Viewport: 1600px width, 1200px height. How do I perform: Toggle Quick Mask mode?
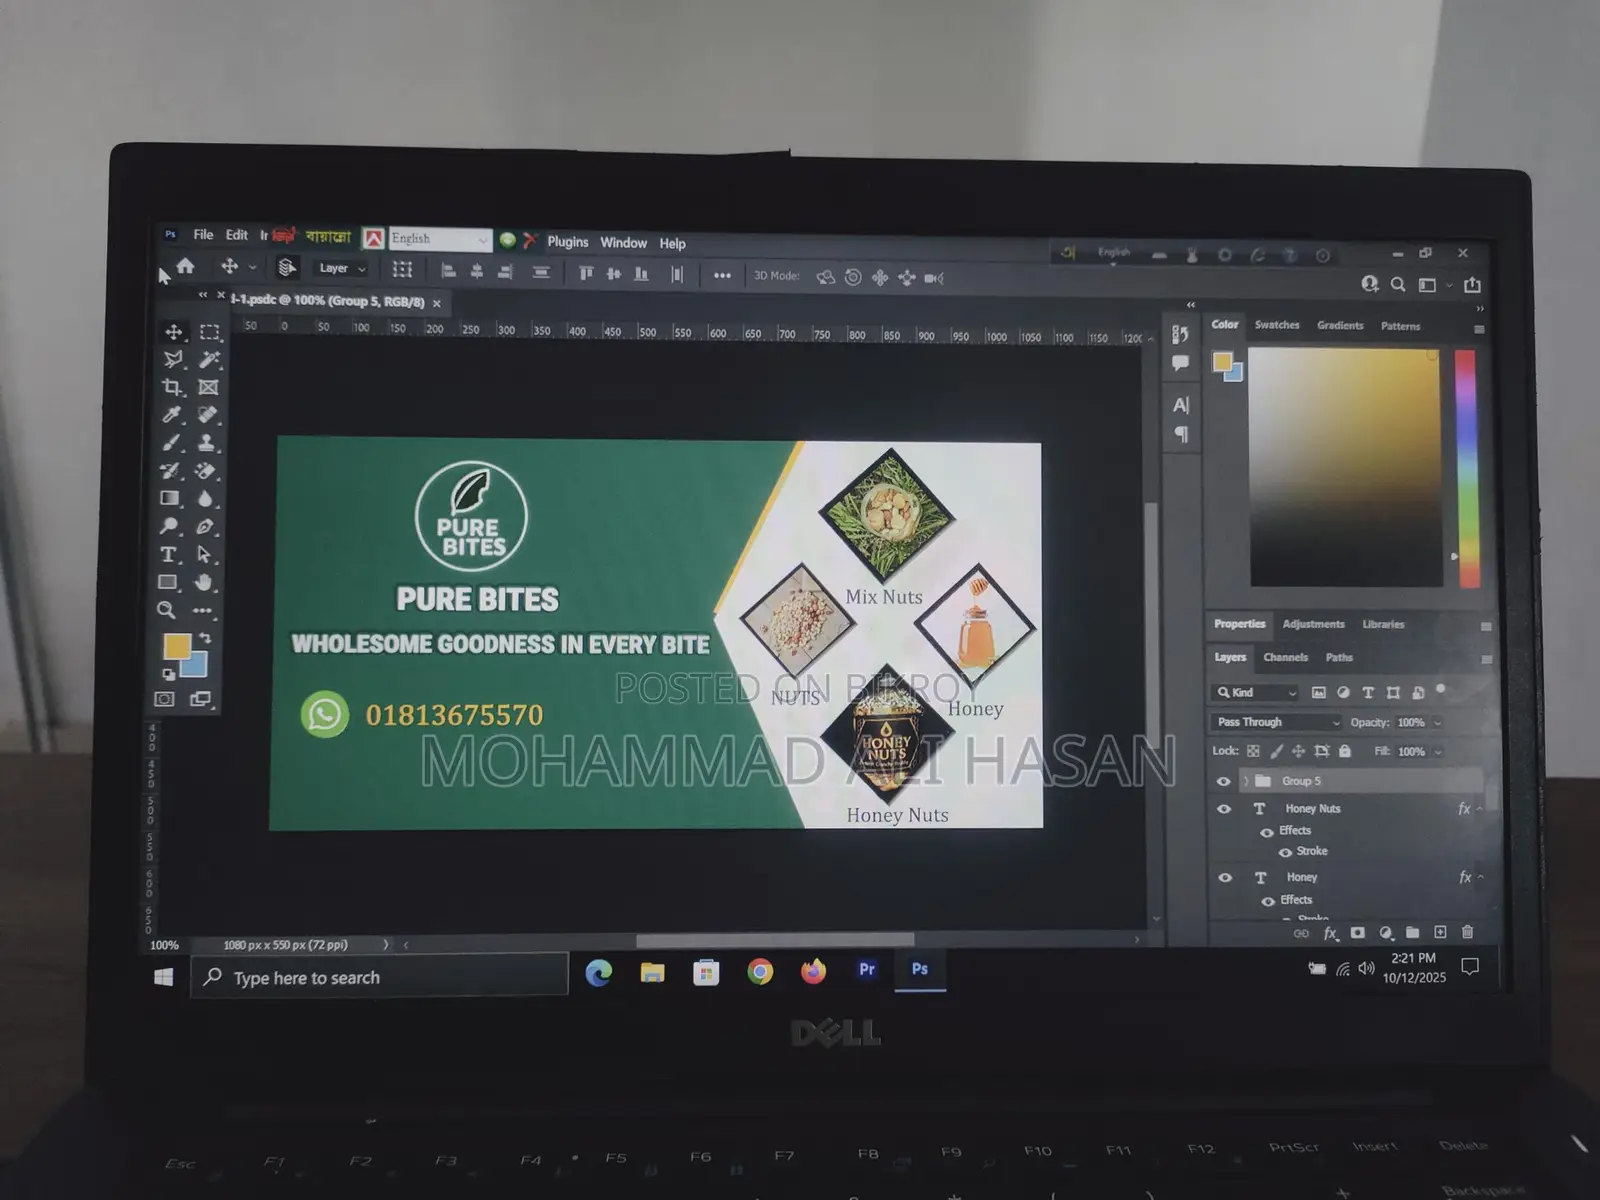[x=164, y=699]
